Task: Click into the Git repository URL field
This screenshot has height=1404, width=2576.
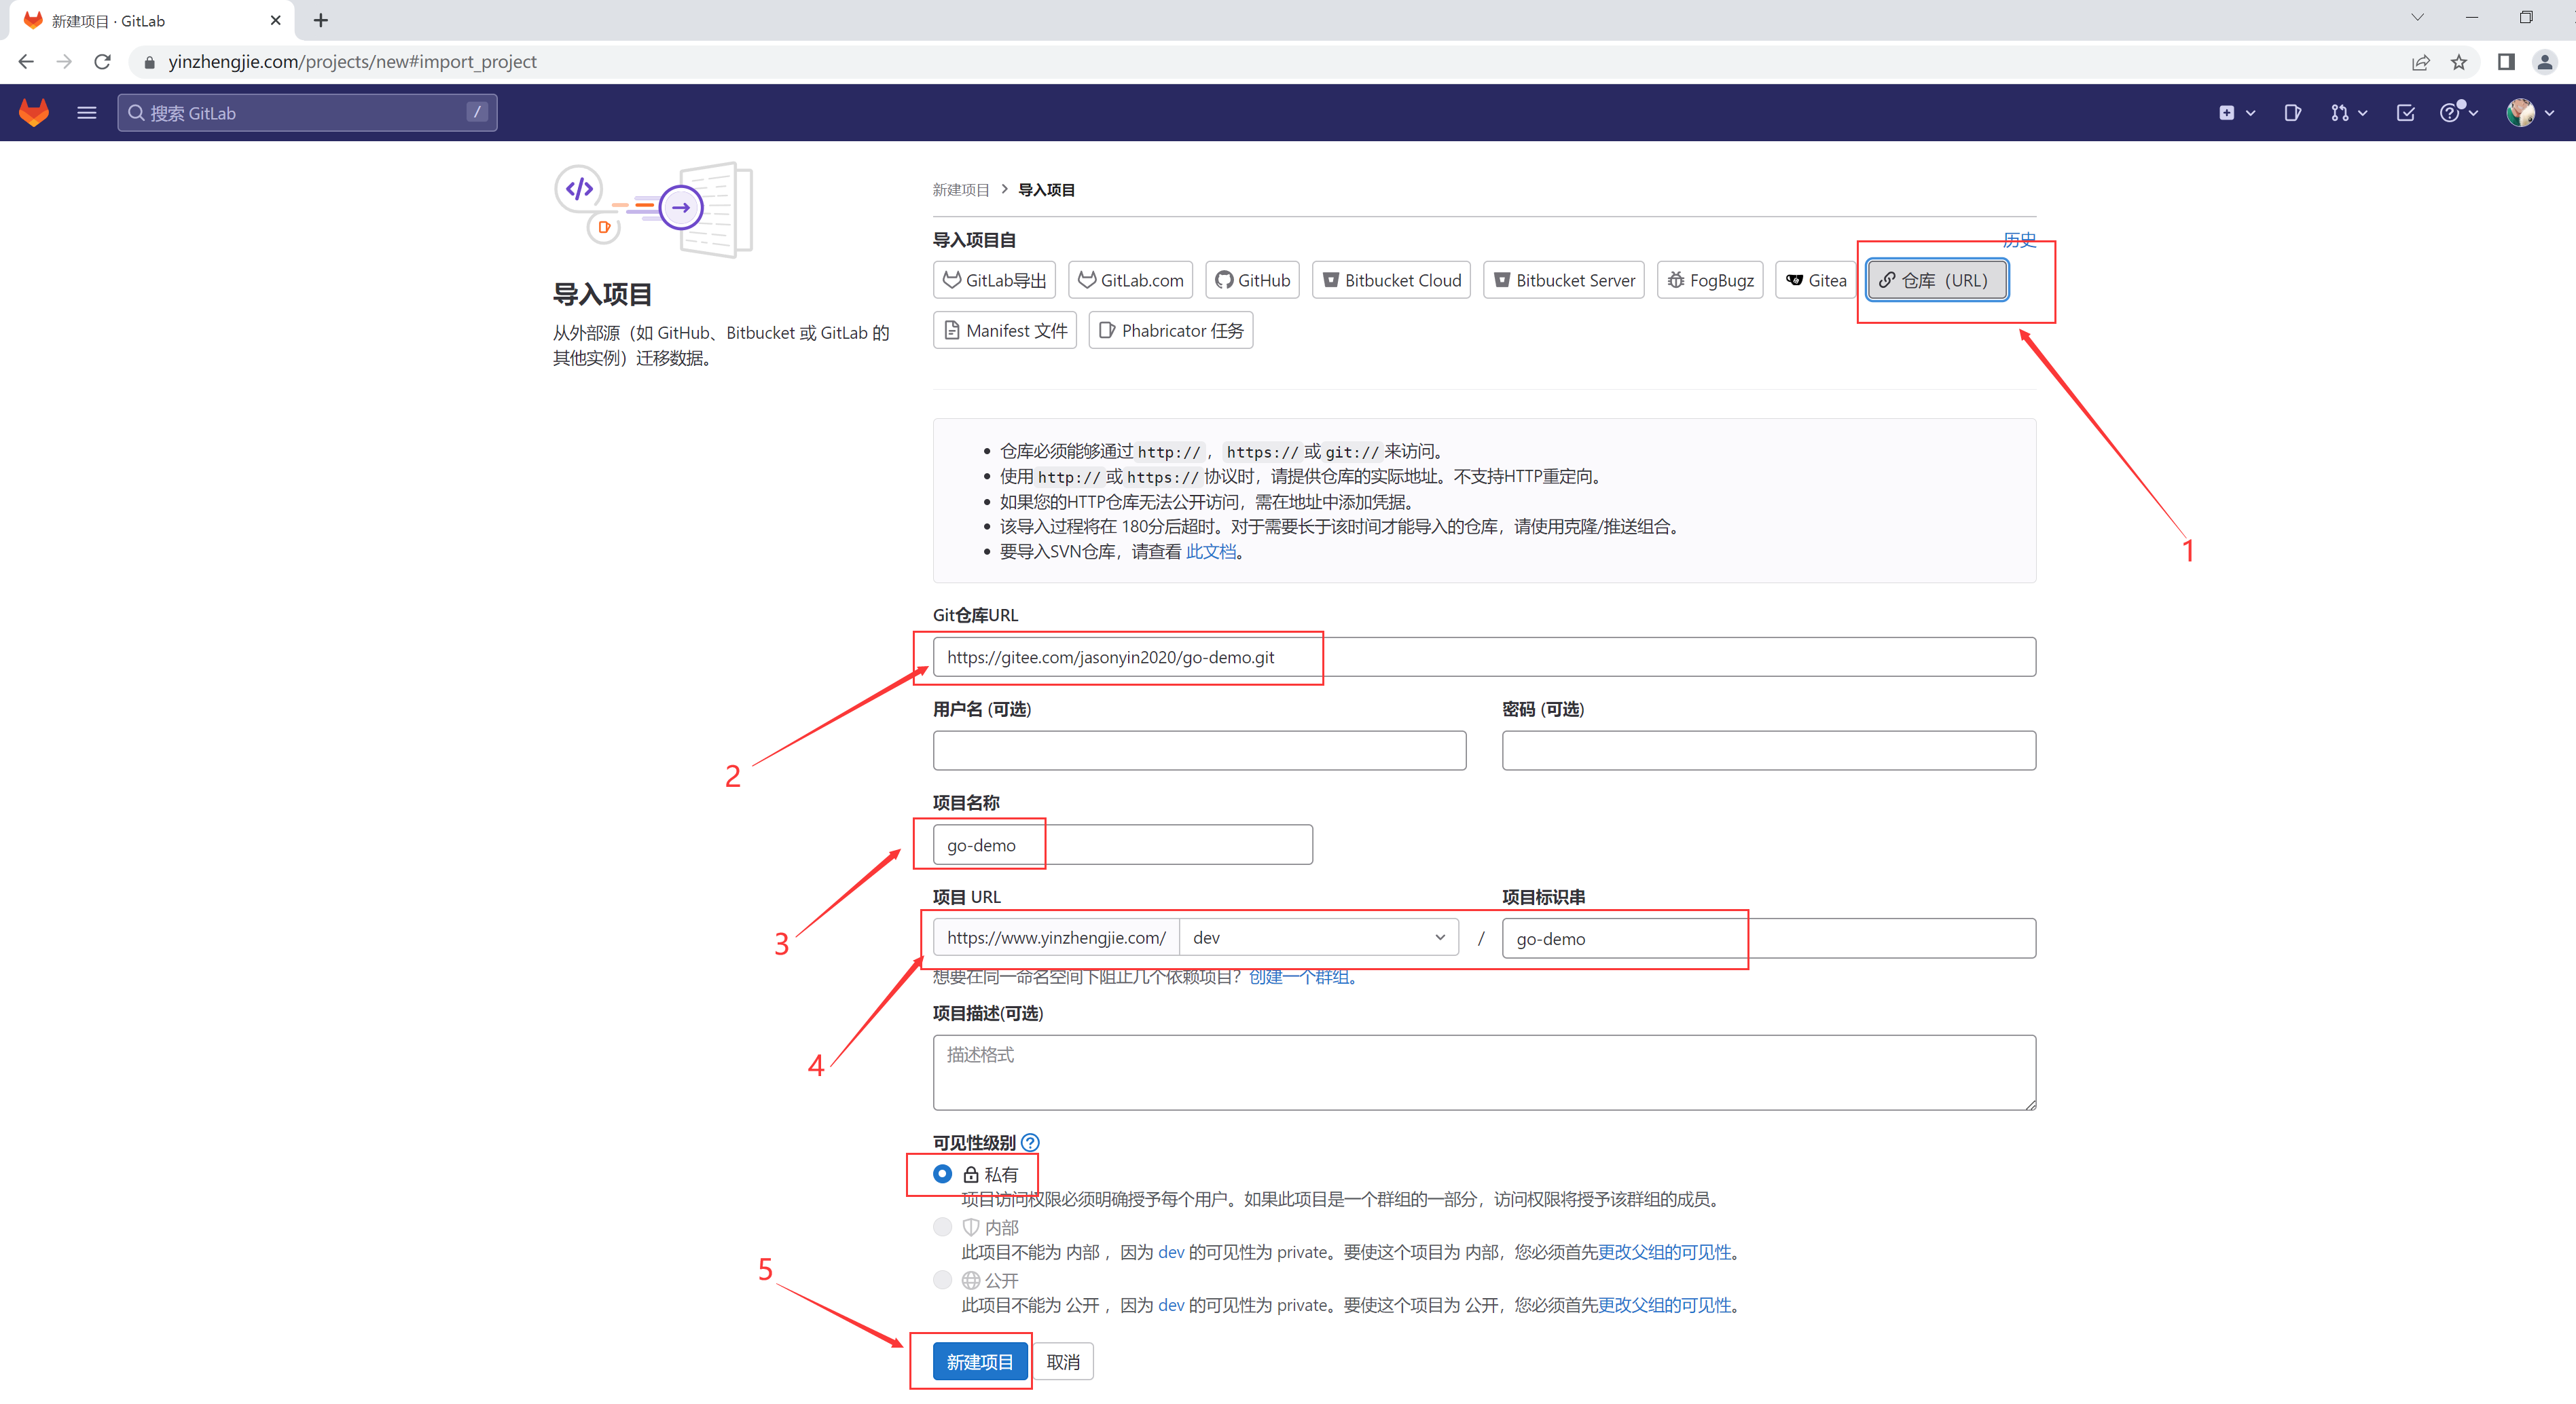Action: tap(1484, 657)
